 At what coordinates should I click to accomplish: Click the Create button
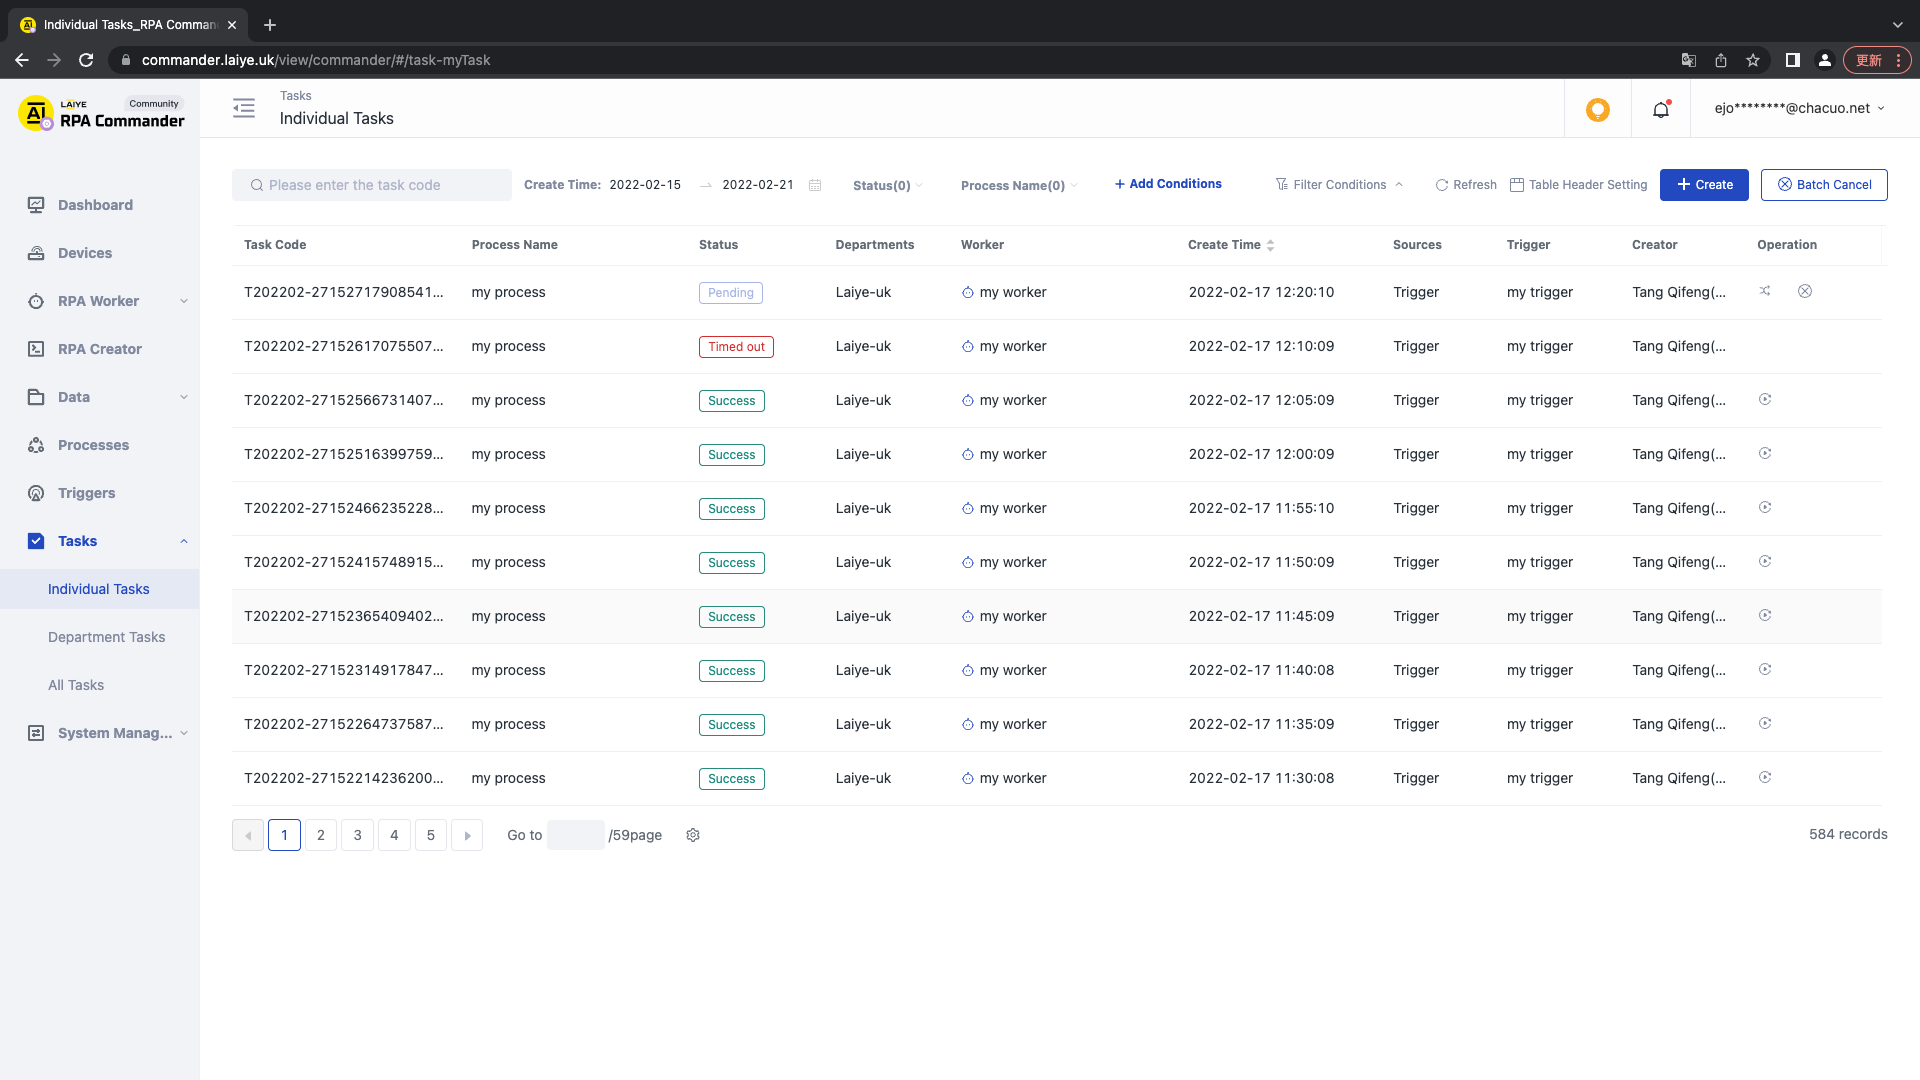1703,184
